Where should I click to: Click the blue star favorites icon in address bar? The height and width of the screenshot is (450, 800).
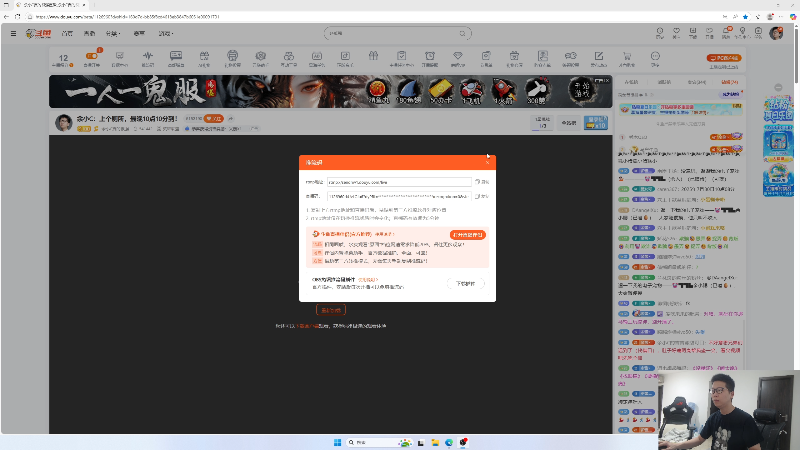[x=745, y=16]
